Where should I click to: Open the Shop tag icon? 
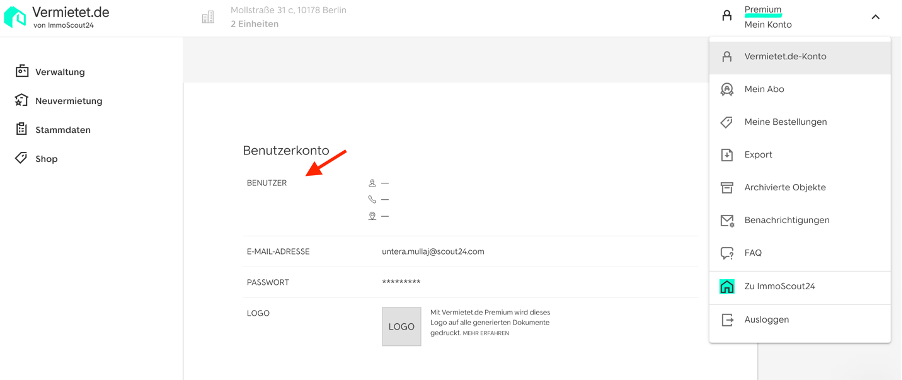coord(22,158)
